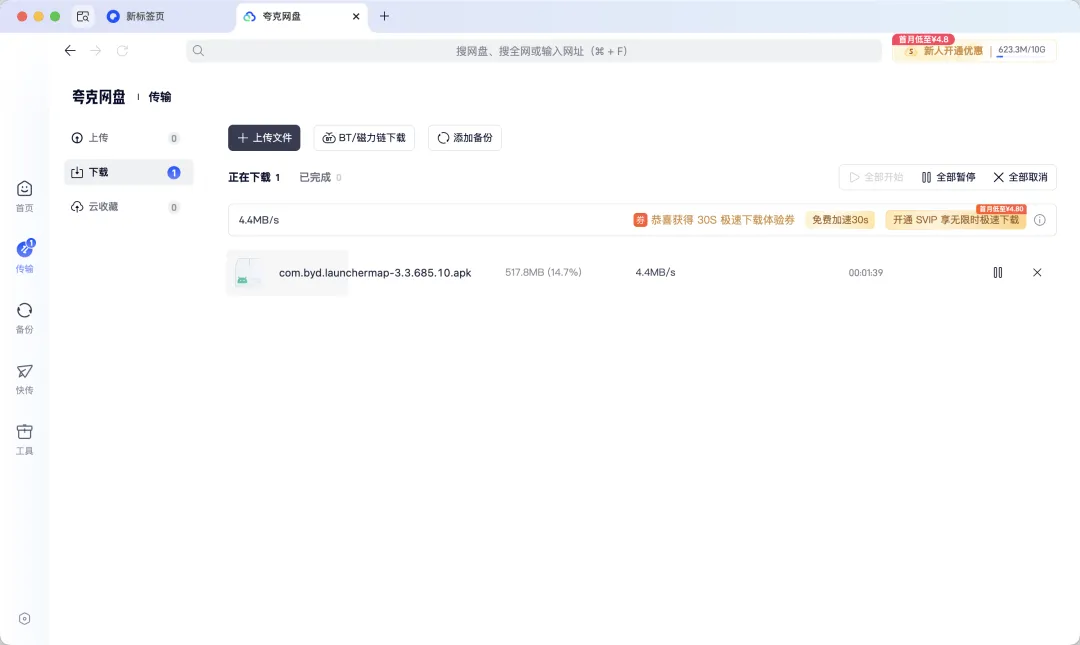The height and width of the screenshot is (645, 1080).
Task: Pause the launchermap apk download
Action: click(x=997, y=272)
